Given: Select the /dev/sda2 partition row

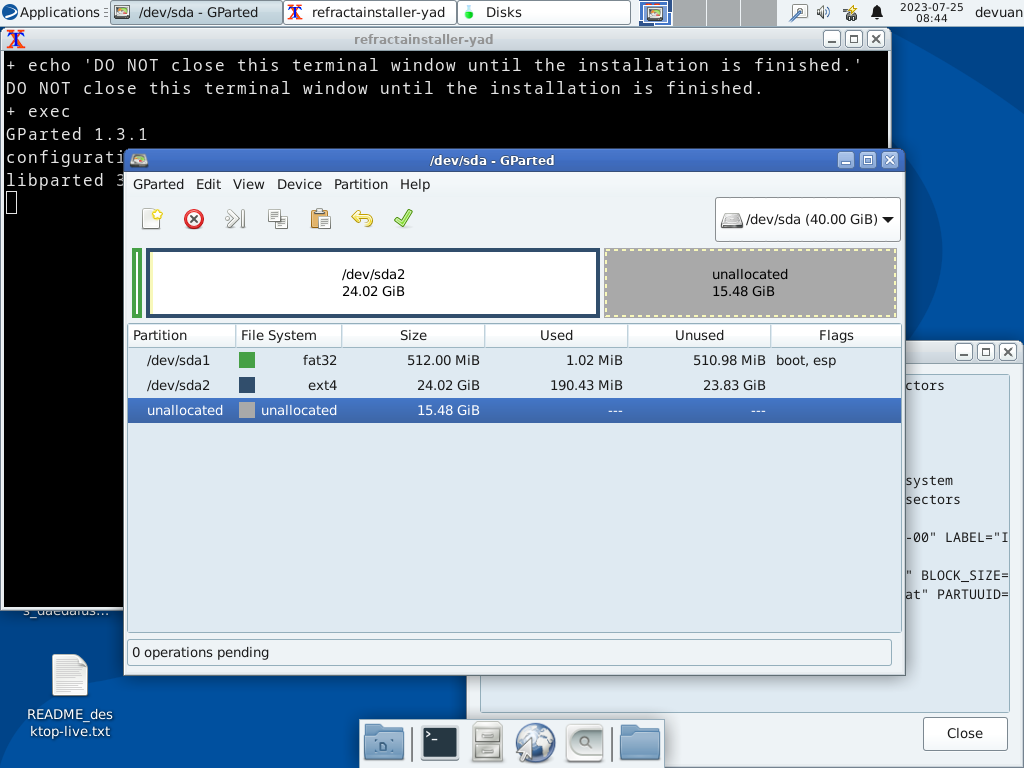Looking at the screenshot, I should (515, 385).
